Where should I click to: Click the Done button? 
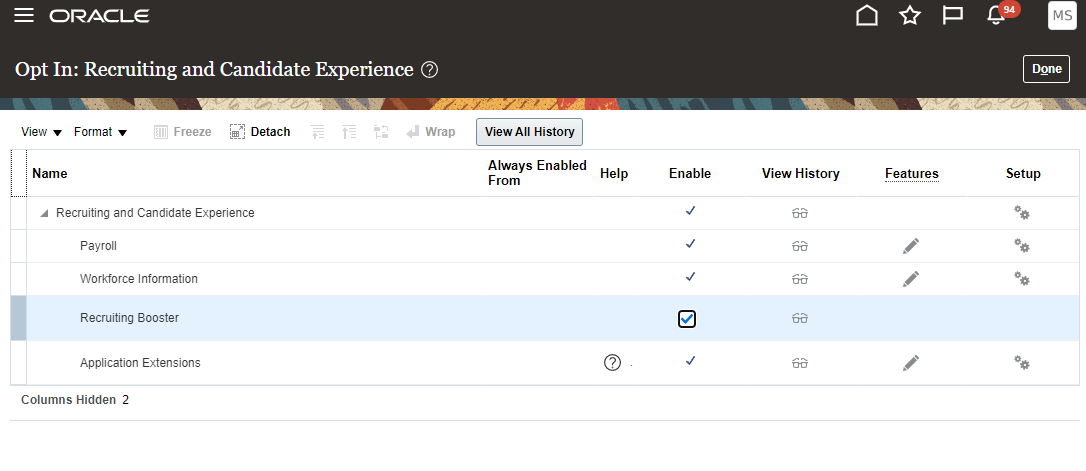[1046, 69]
